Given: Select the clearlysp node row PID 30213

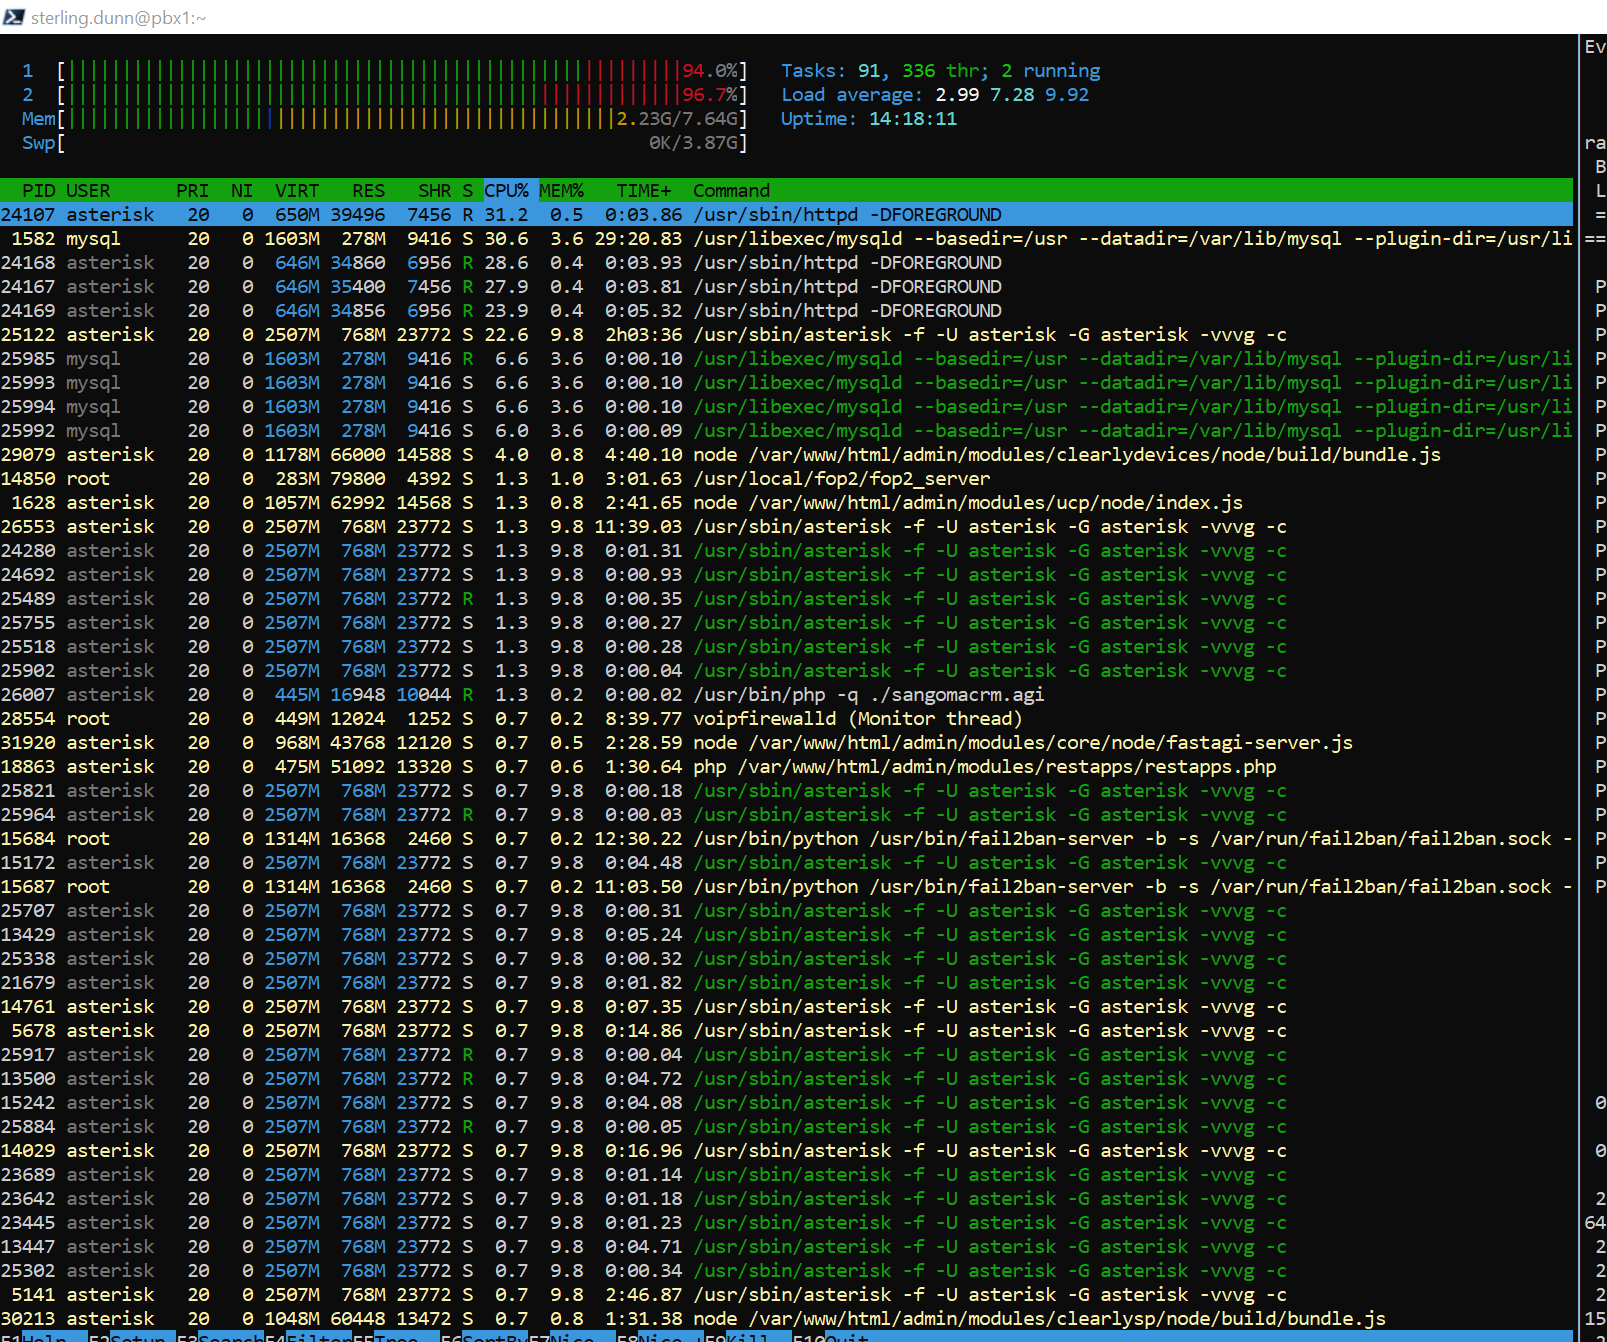Looking at the screenshot, I should point(786,1318).
